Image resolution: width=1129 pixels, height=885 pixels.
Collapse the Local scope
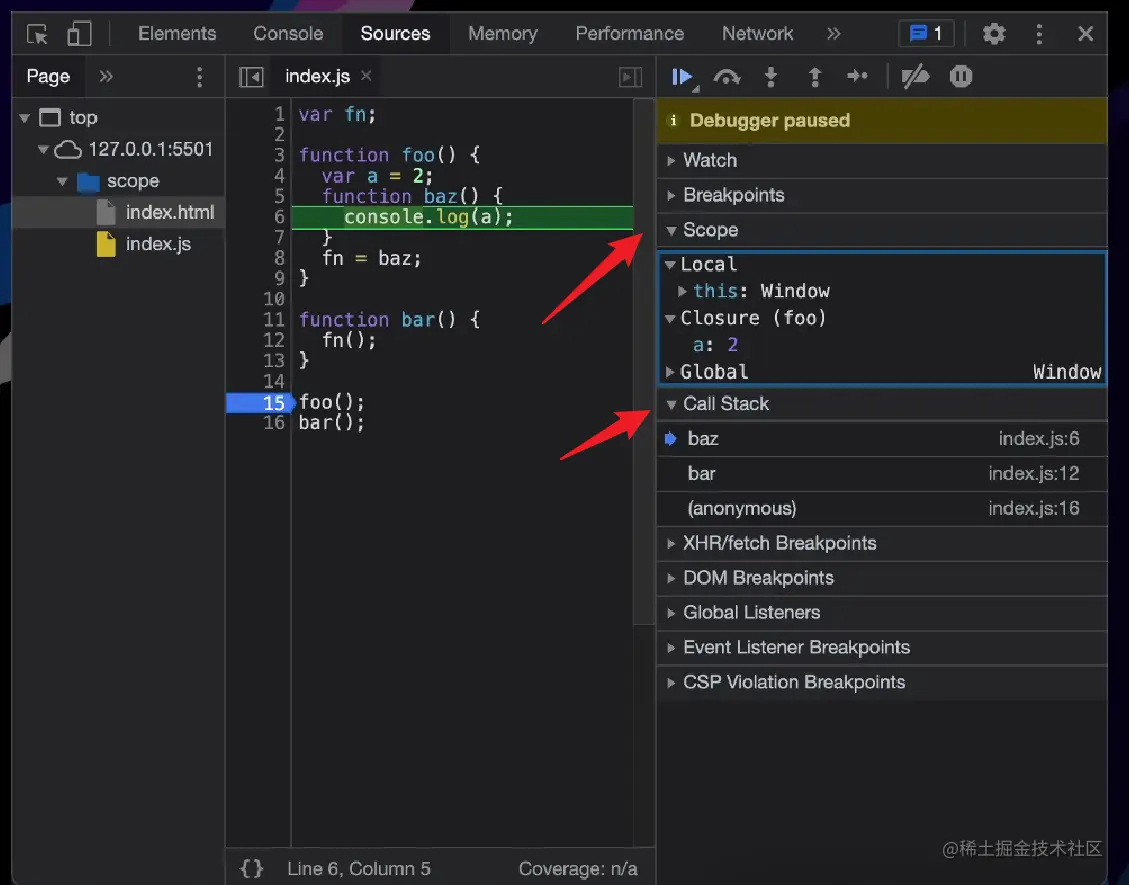pos(670,264)
